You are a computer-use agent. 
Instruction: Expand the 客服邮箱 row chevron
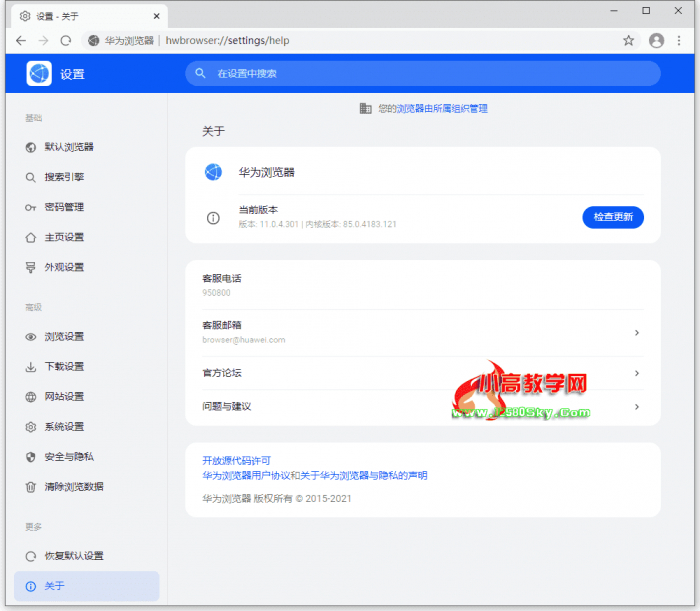pos(637,333)
